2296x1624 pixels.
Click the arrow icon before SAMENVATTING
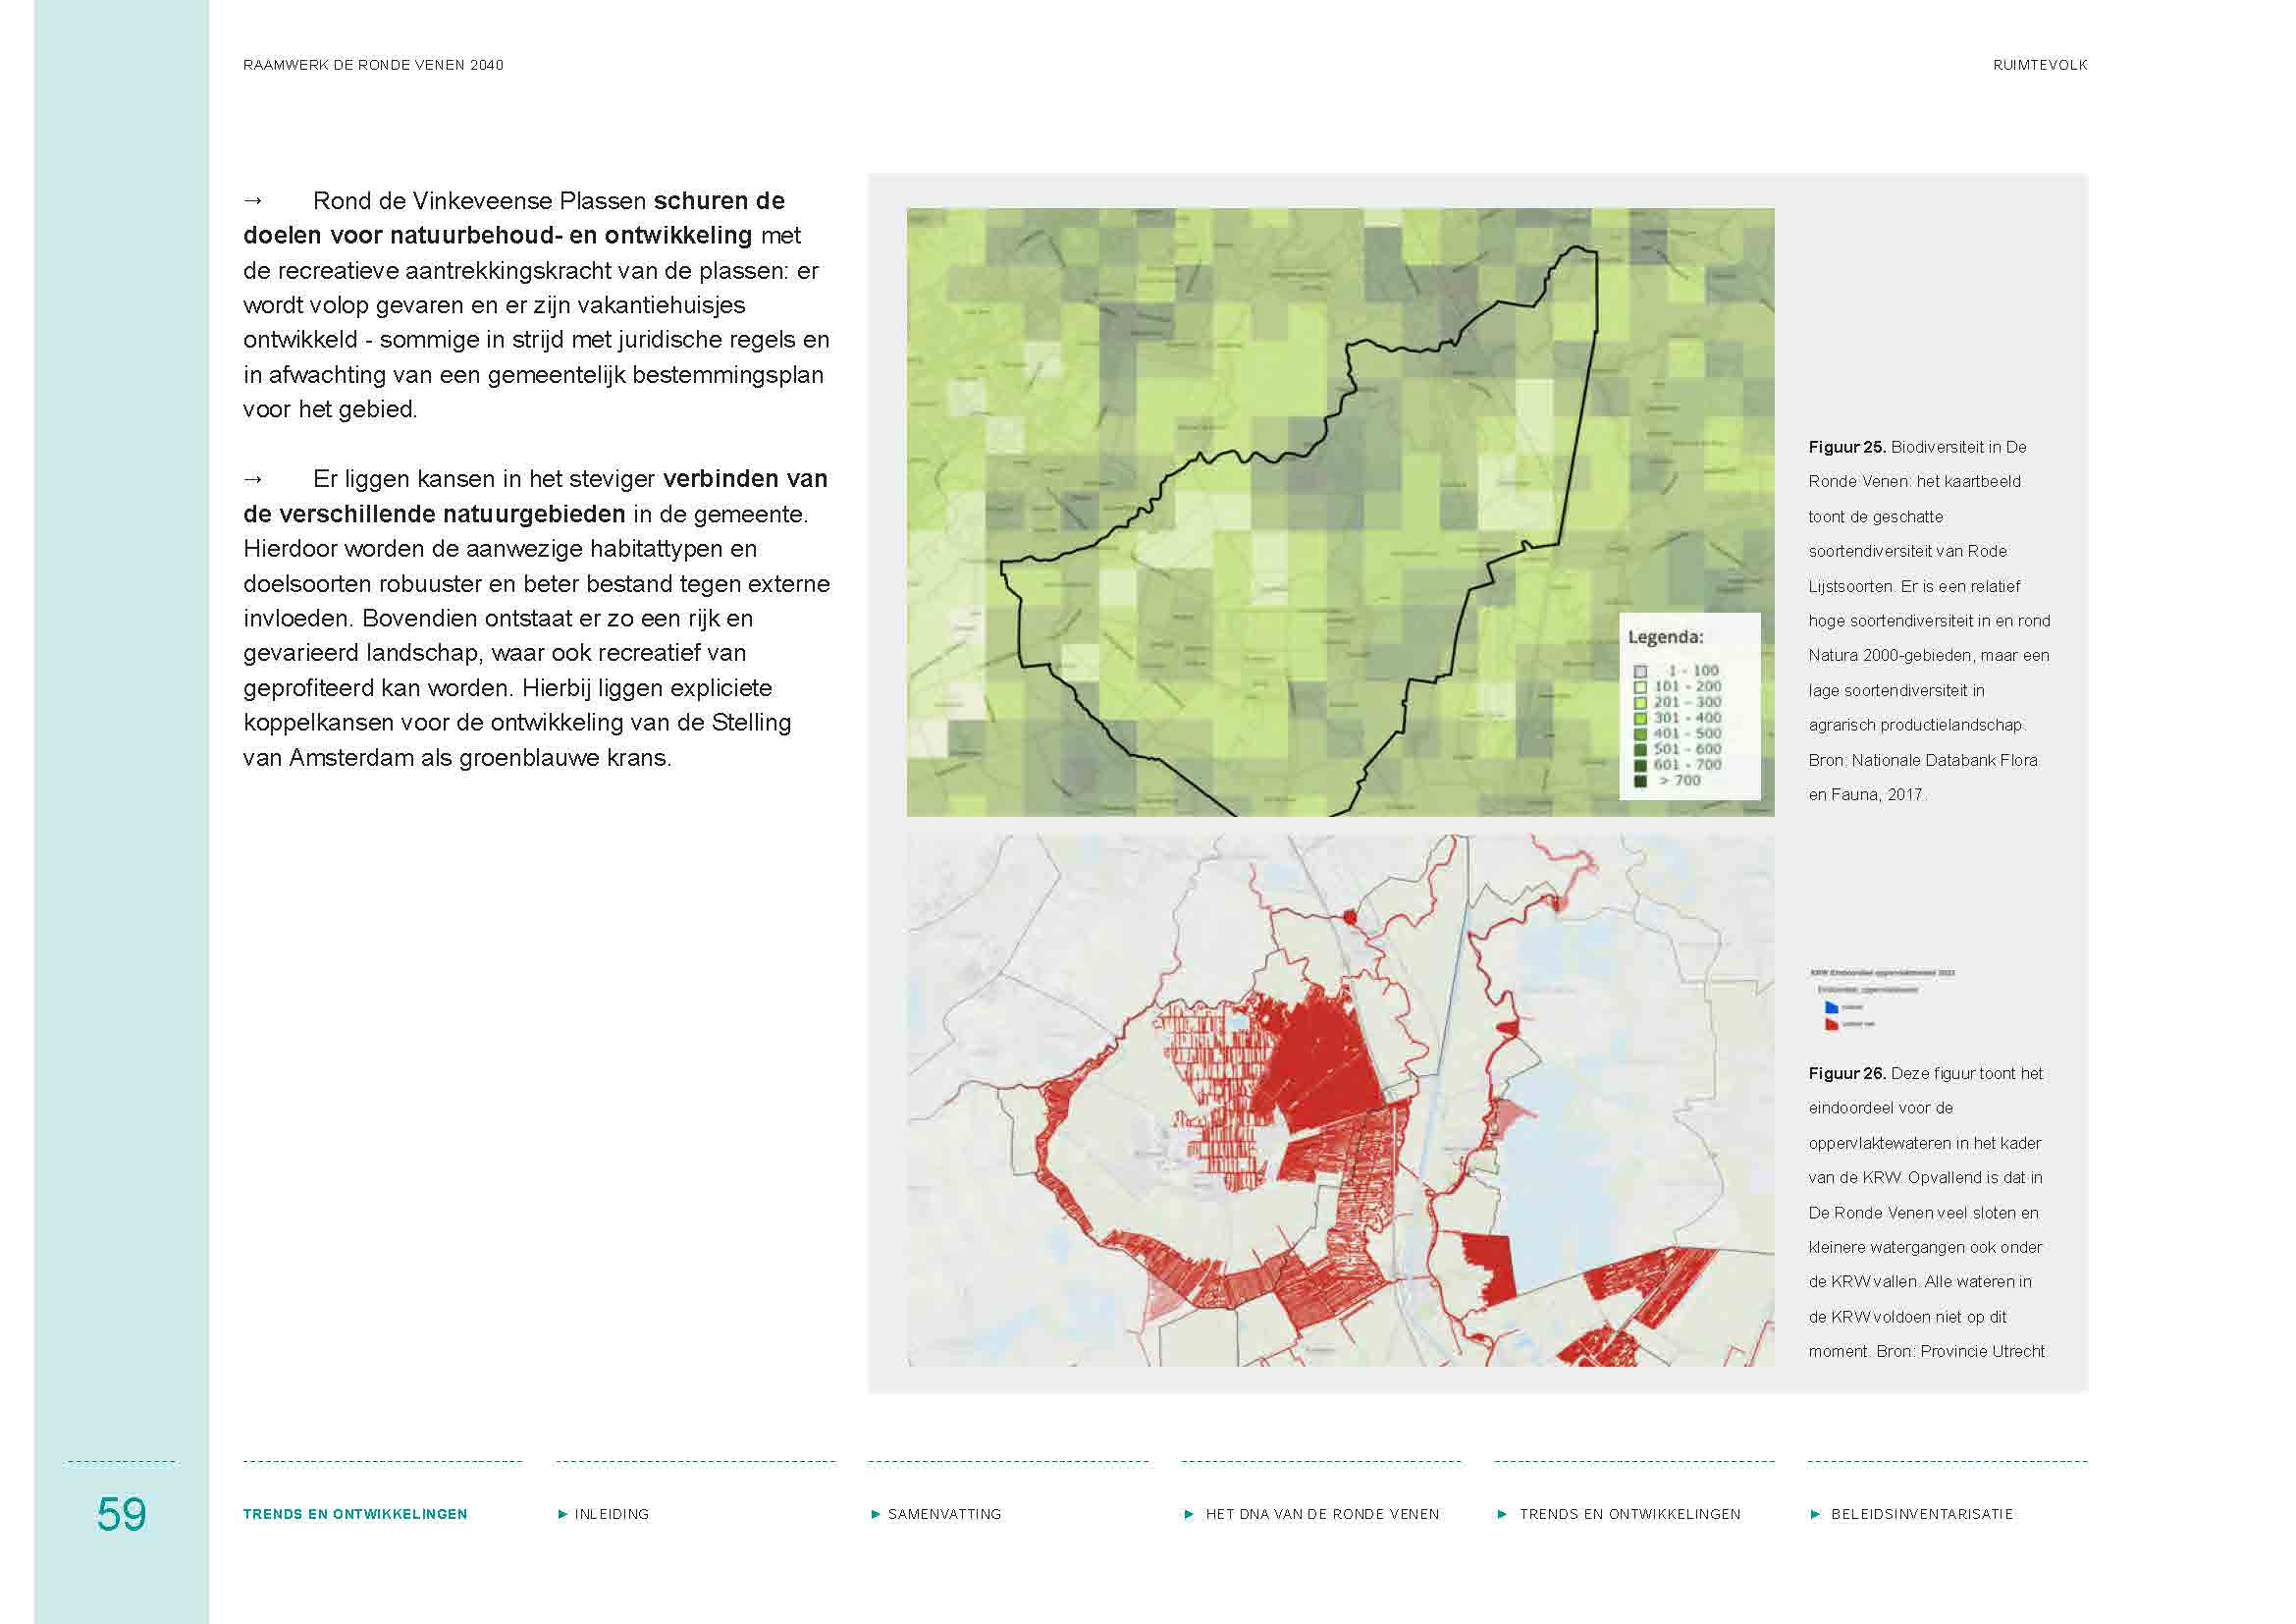point(878,1514)
